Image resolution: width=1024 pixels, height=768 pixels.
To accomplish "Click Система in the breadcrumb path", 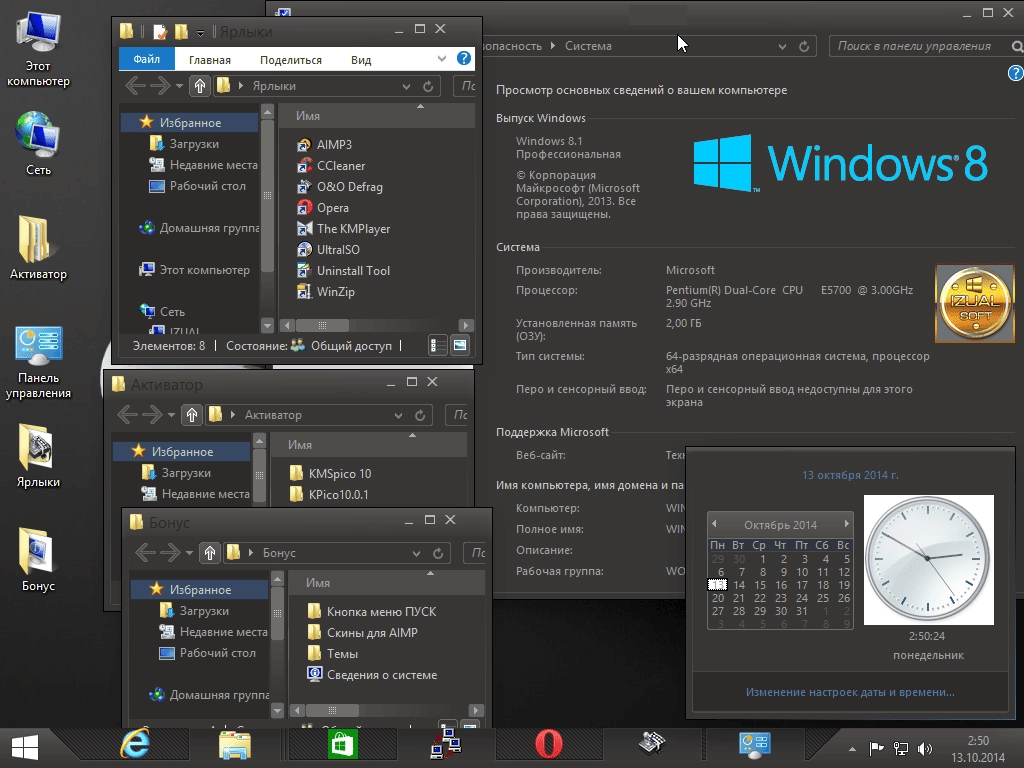I will [588, 46].
